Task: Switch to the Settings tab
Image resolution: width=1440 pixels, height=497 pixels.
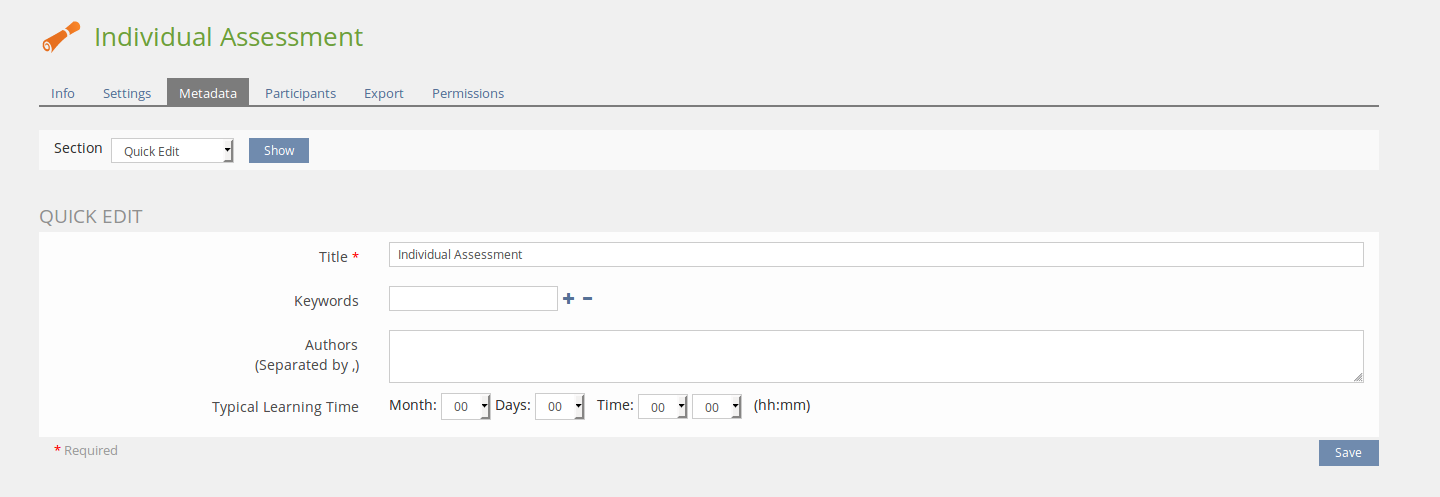Action: 127,93
